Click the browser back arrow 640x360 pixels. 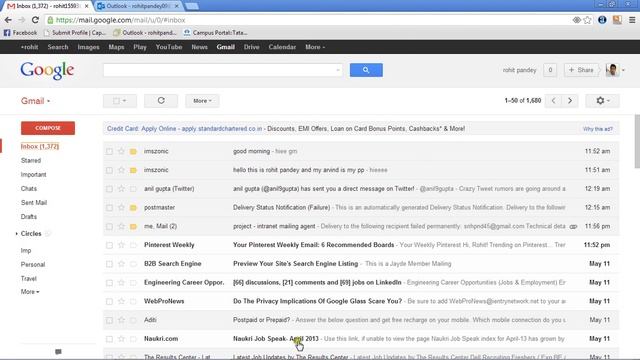tap(8, 20)
